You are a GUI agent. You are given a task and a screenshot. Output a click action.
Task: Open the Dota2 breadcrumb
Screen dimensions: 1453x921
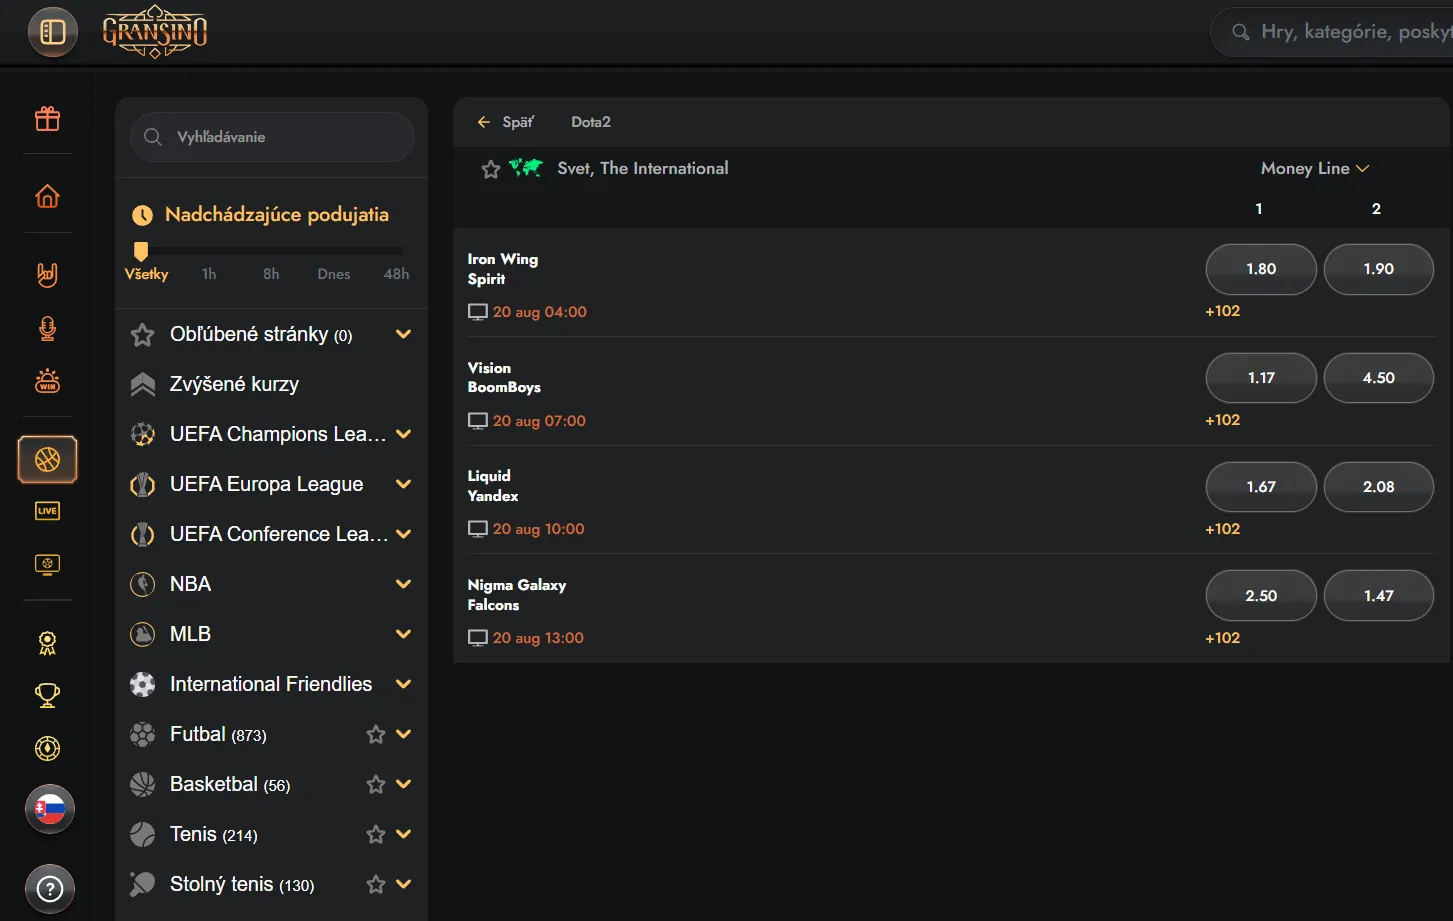tap(591, 122)
